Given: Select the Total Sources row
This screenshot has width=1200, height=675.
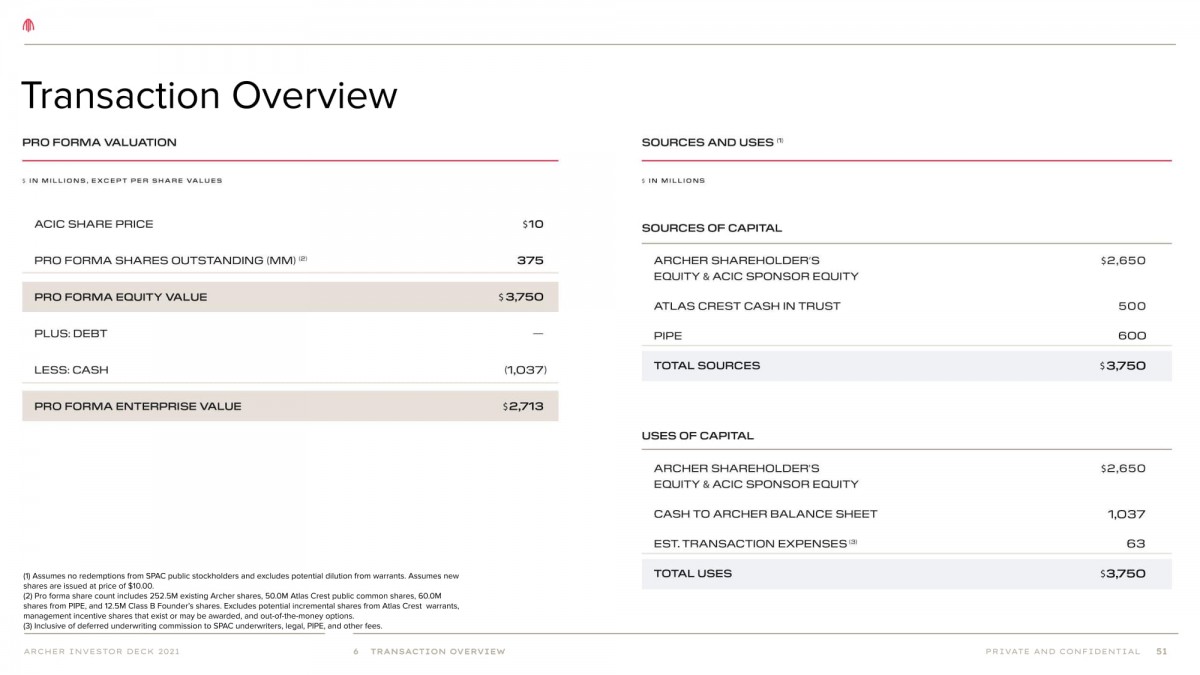Looking at the screenshot, I should tap(905, 366).
